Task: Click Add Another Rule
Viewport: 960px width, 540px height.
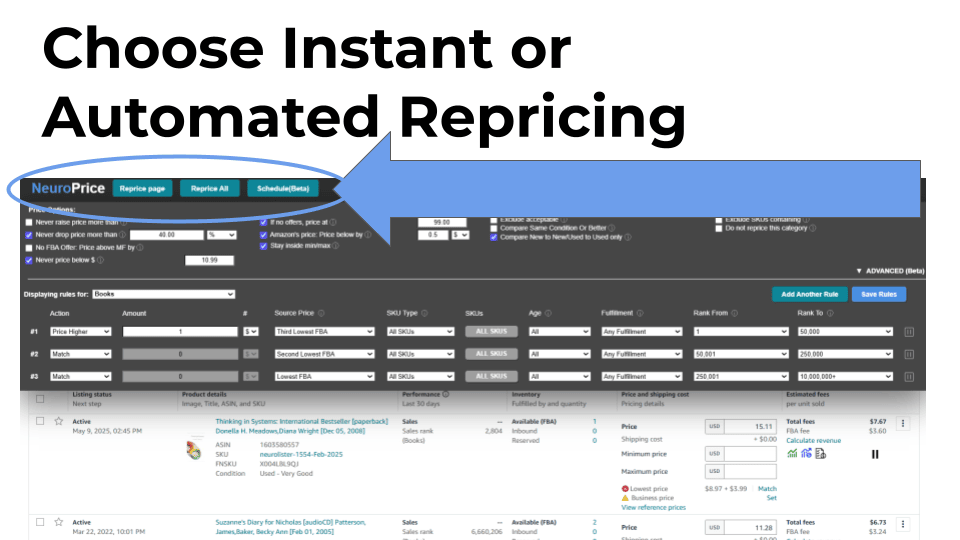Action: click(809, 294)
